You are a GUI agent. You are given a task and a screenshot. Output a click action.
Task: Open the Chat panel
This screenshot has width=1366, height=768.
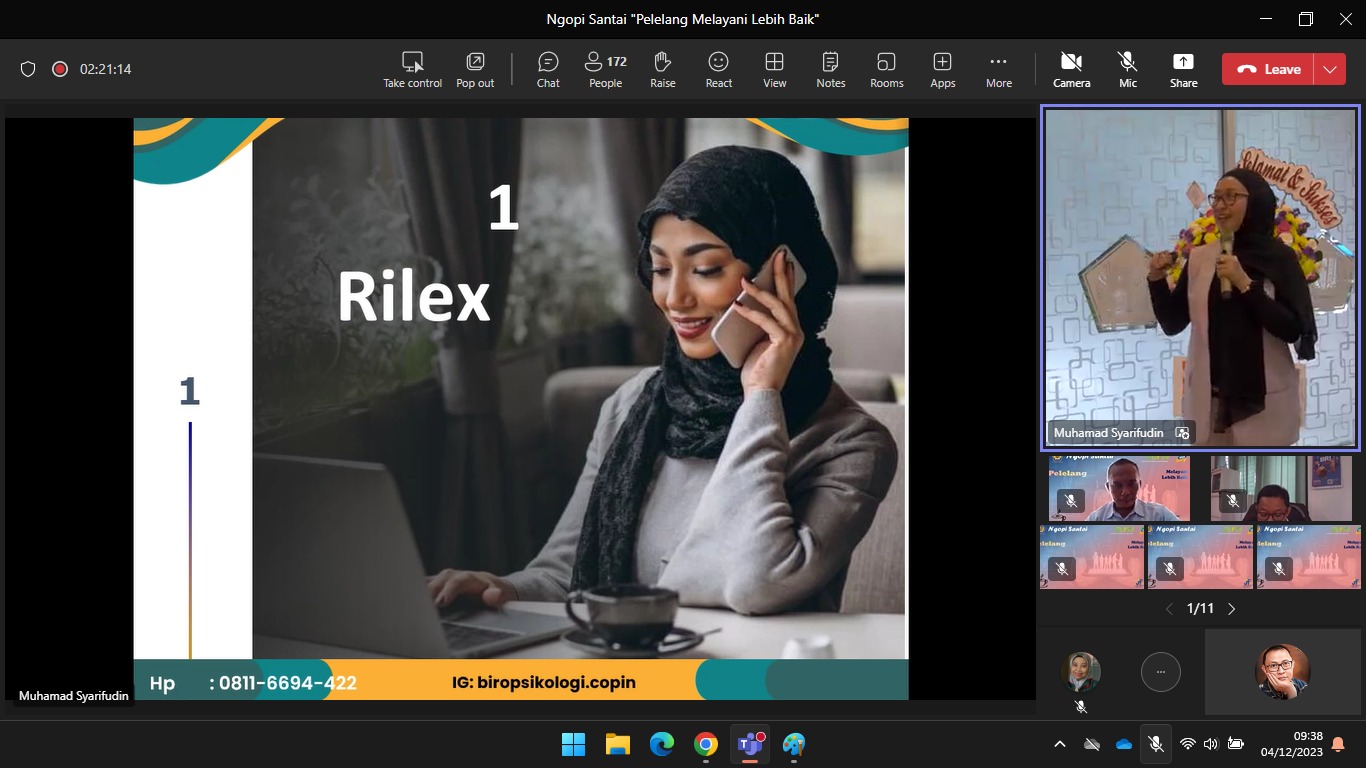pyautogui.click(x=548, y=69)
